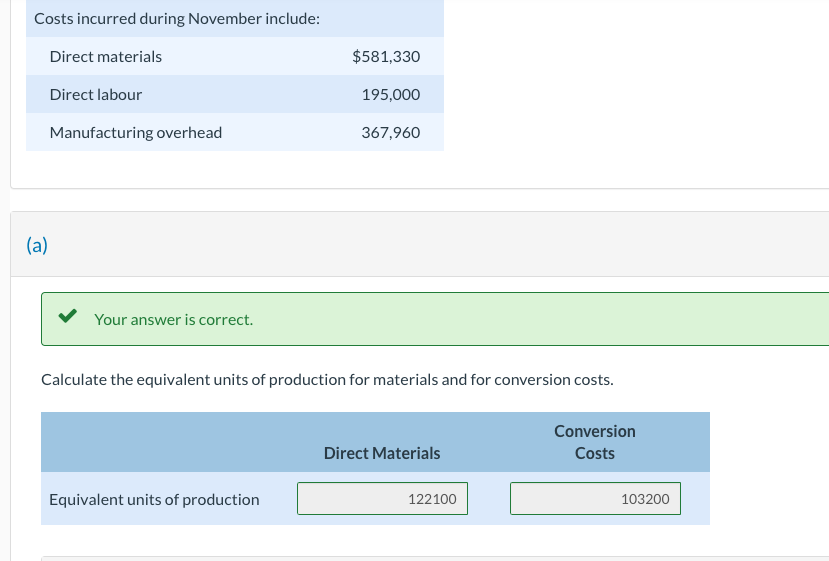The height and width of the screenshot is (561, 829).
Task: Select the $581,330 direct materials amount
Action: pyautogui.click(x=386, y=56)
